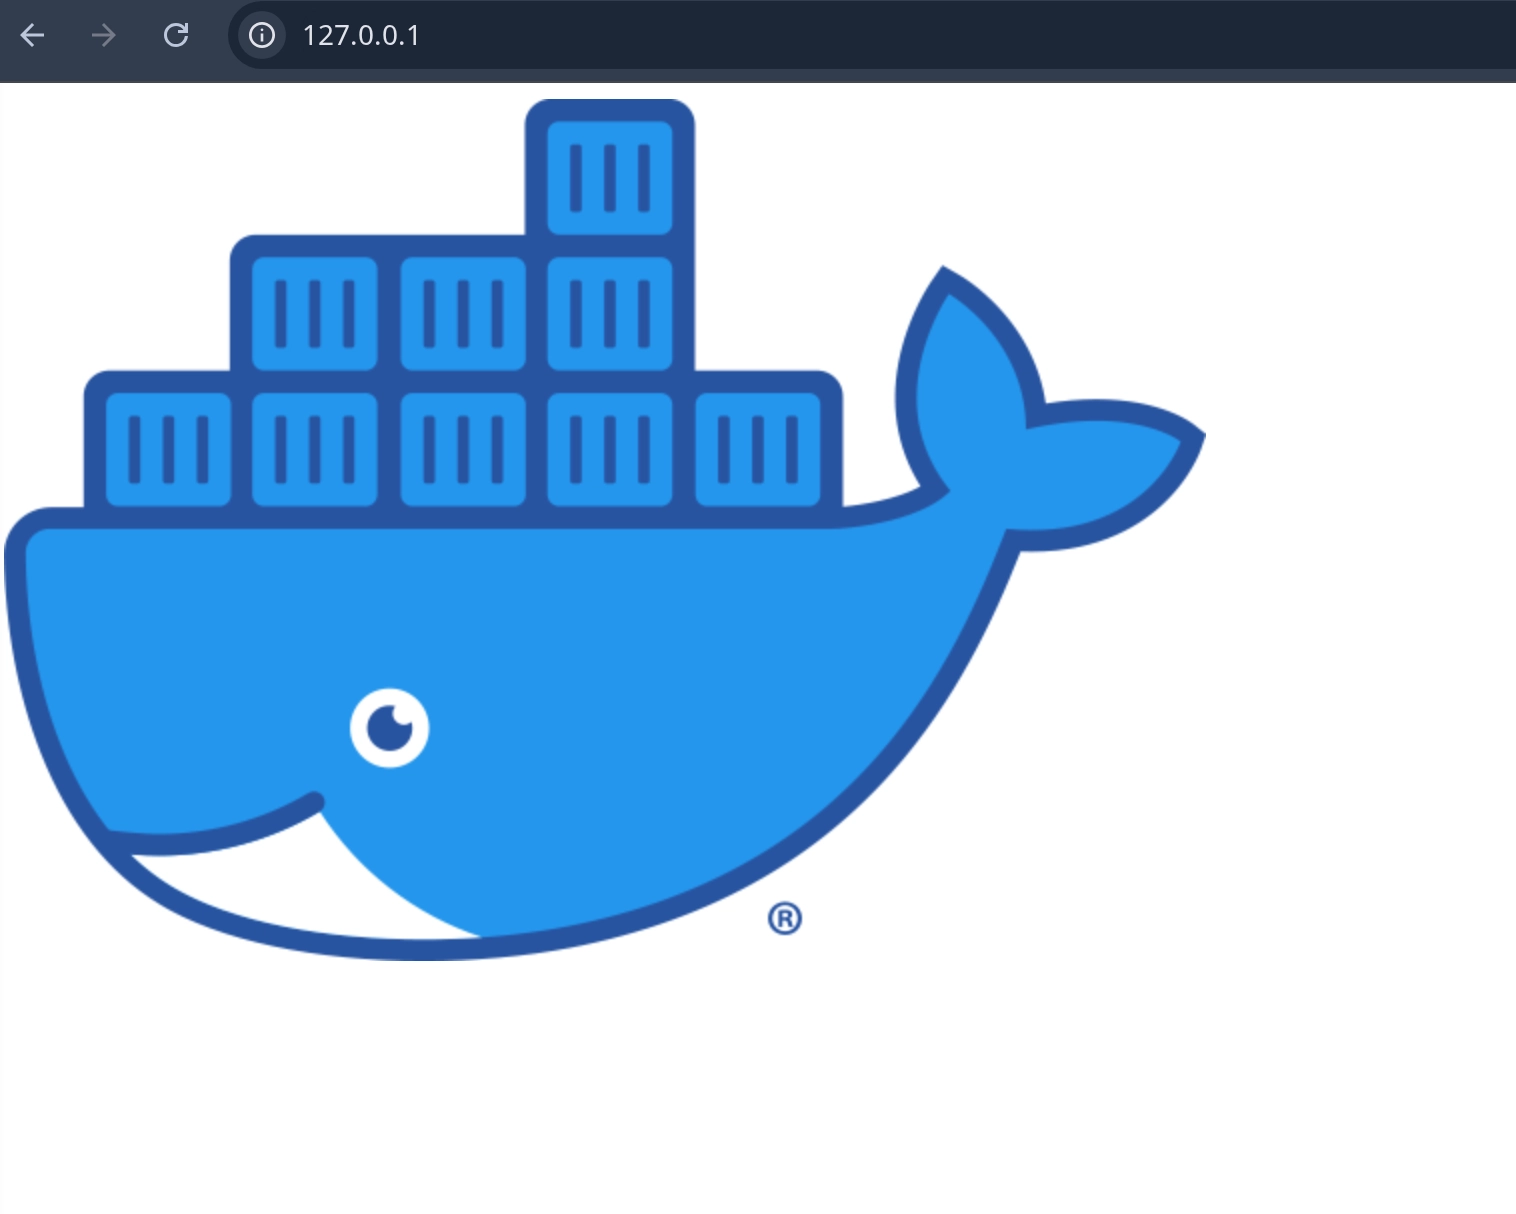1516x1214 pixels.
Task: Open site information via the info icon
Action: [x=261, y=36]
